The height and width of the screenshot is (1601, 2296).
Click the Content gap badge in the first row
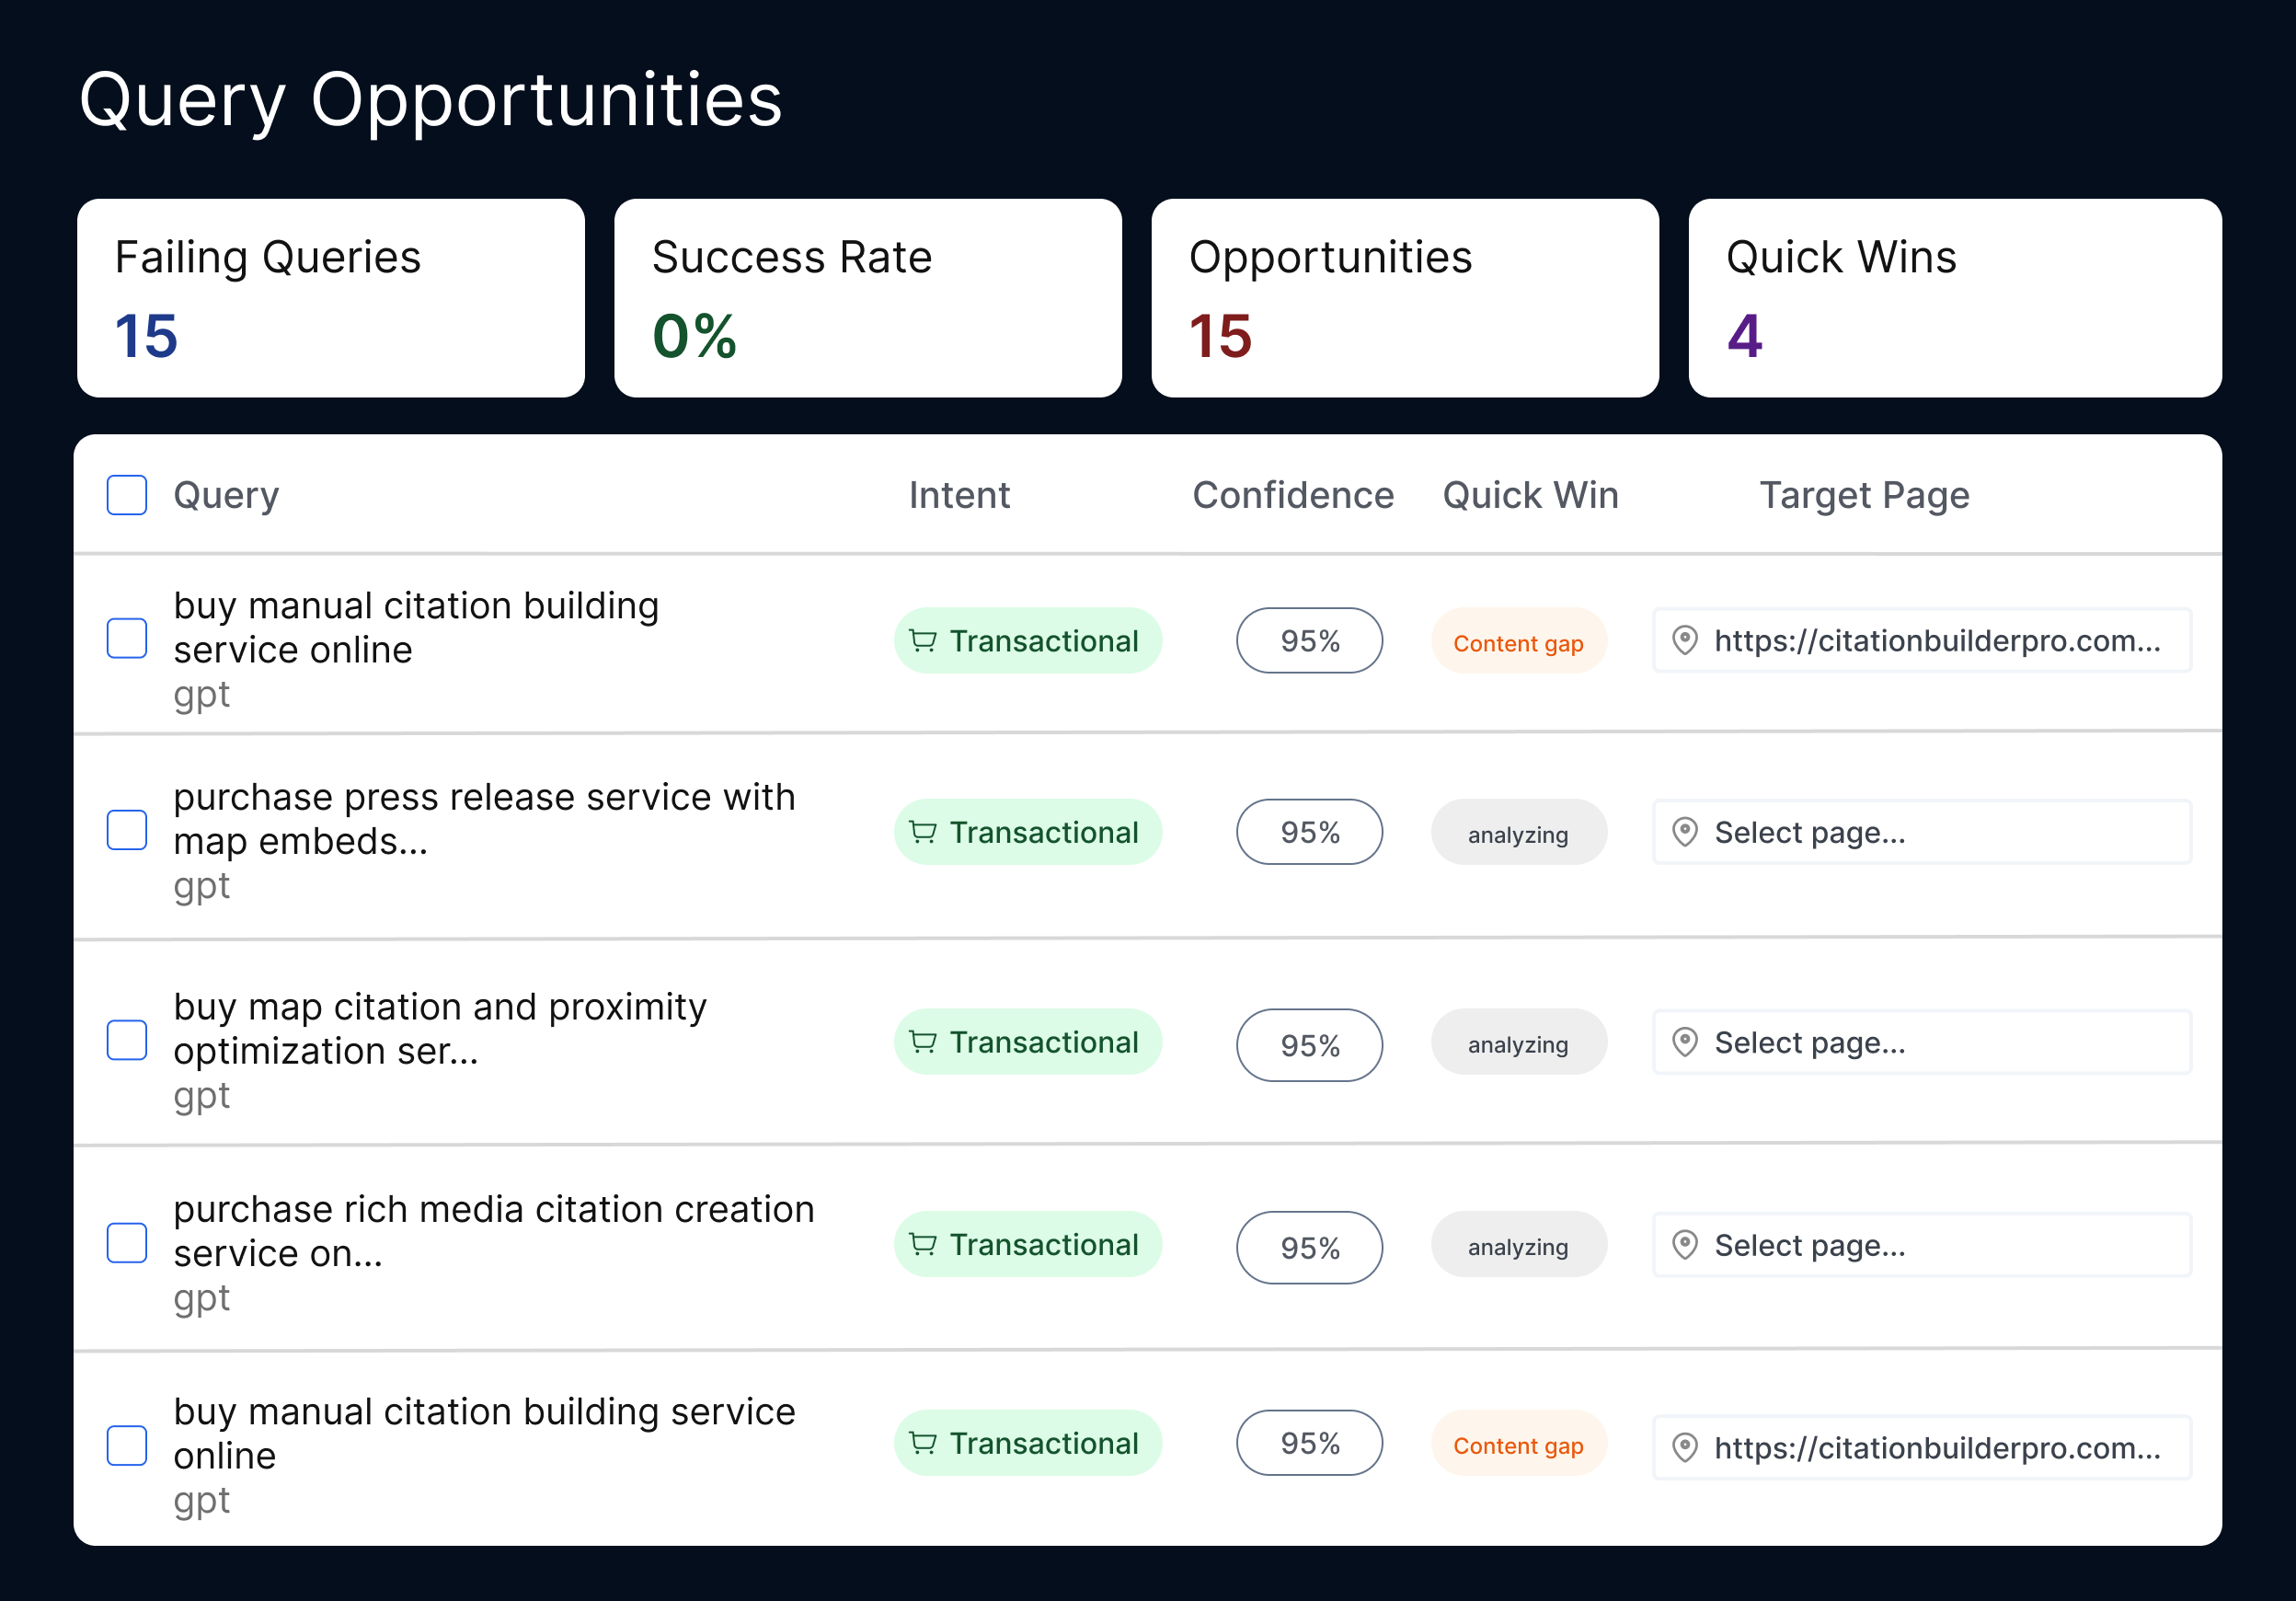tap(1517, 642)
